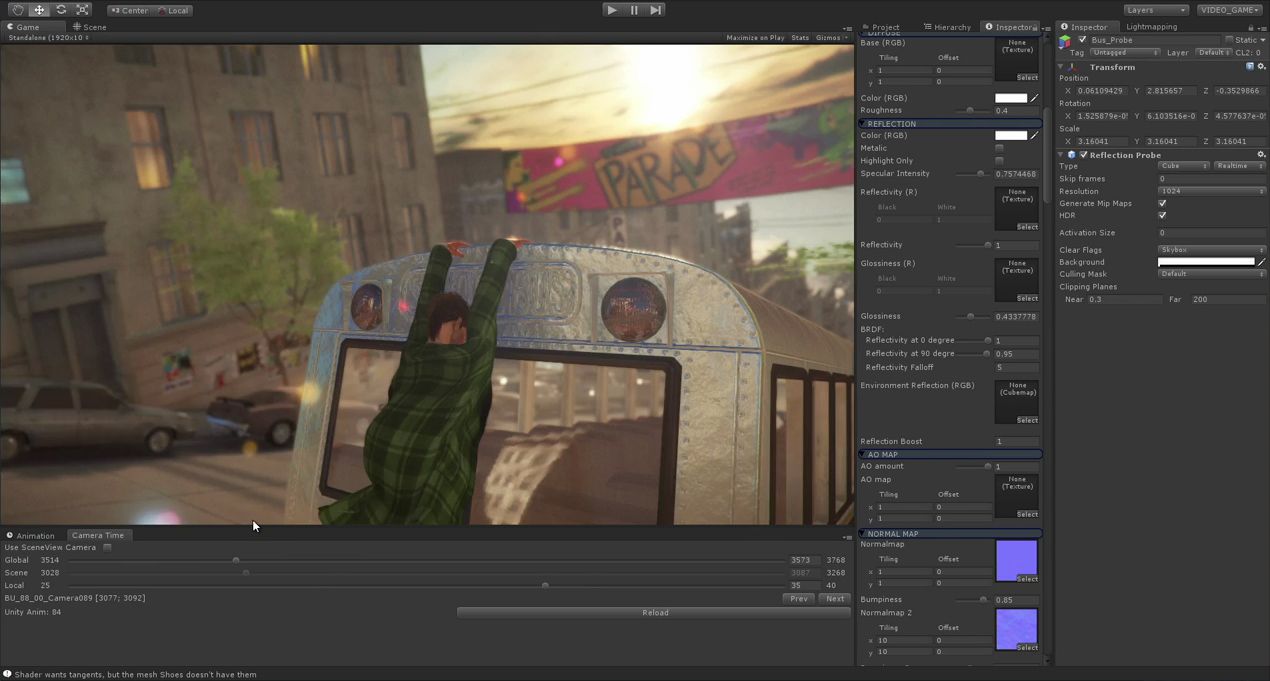The image size is (1270, 681).
Task: Click the Transform help book icon
Action: (x=1249, y=67)
